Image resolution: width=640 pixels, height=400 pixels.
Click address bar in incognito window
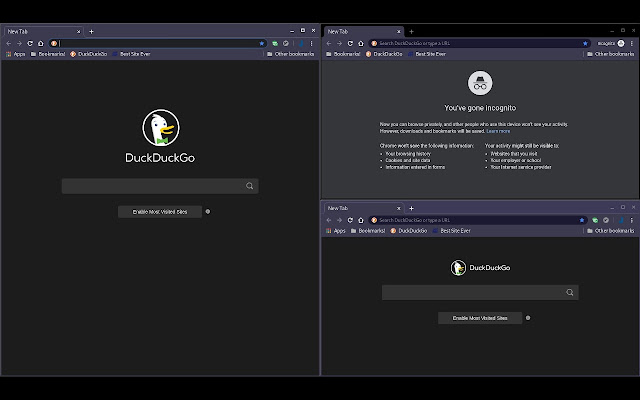point(480,43)
